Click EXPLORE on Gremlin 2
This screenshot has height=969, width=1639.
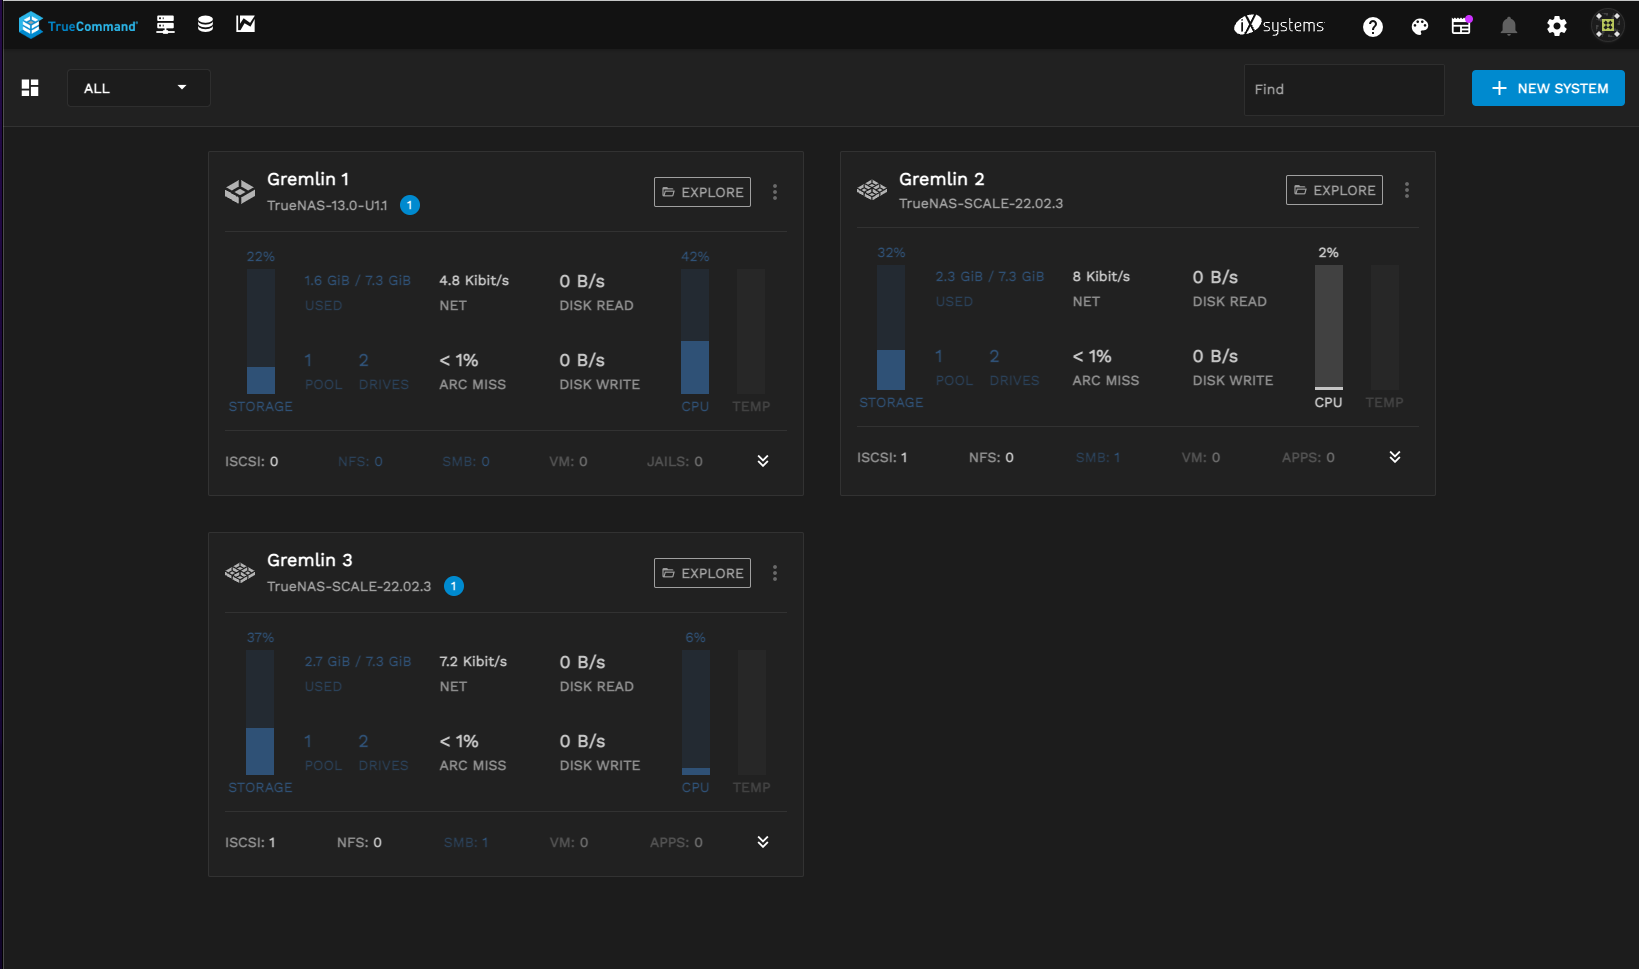click(x=1334, y=190)
